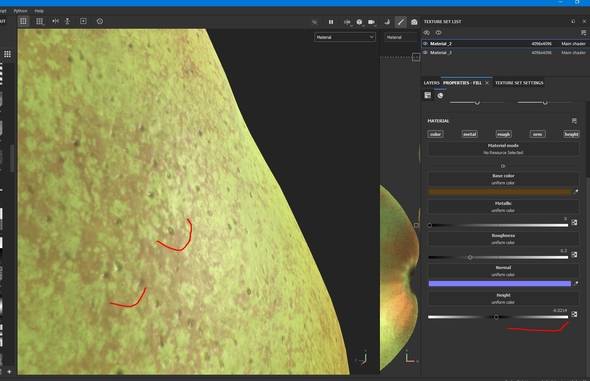
Task: Open the camera screenshot icon in the toolbar
Action: pos(414,22)
